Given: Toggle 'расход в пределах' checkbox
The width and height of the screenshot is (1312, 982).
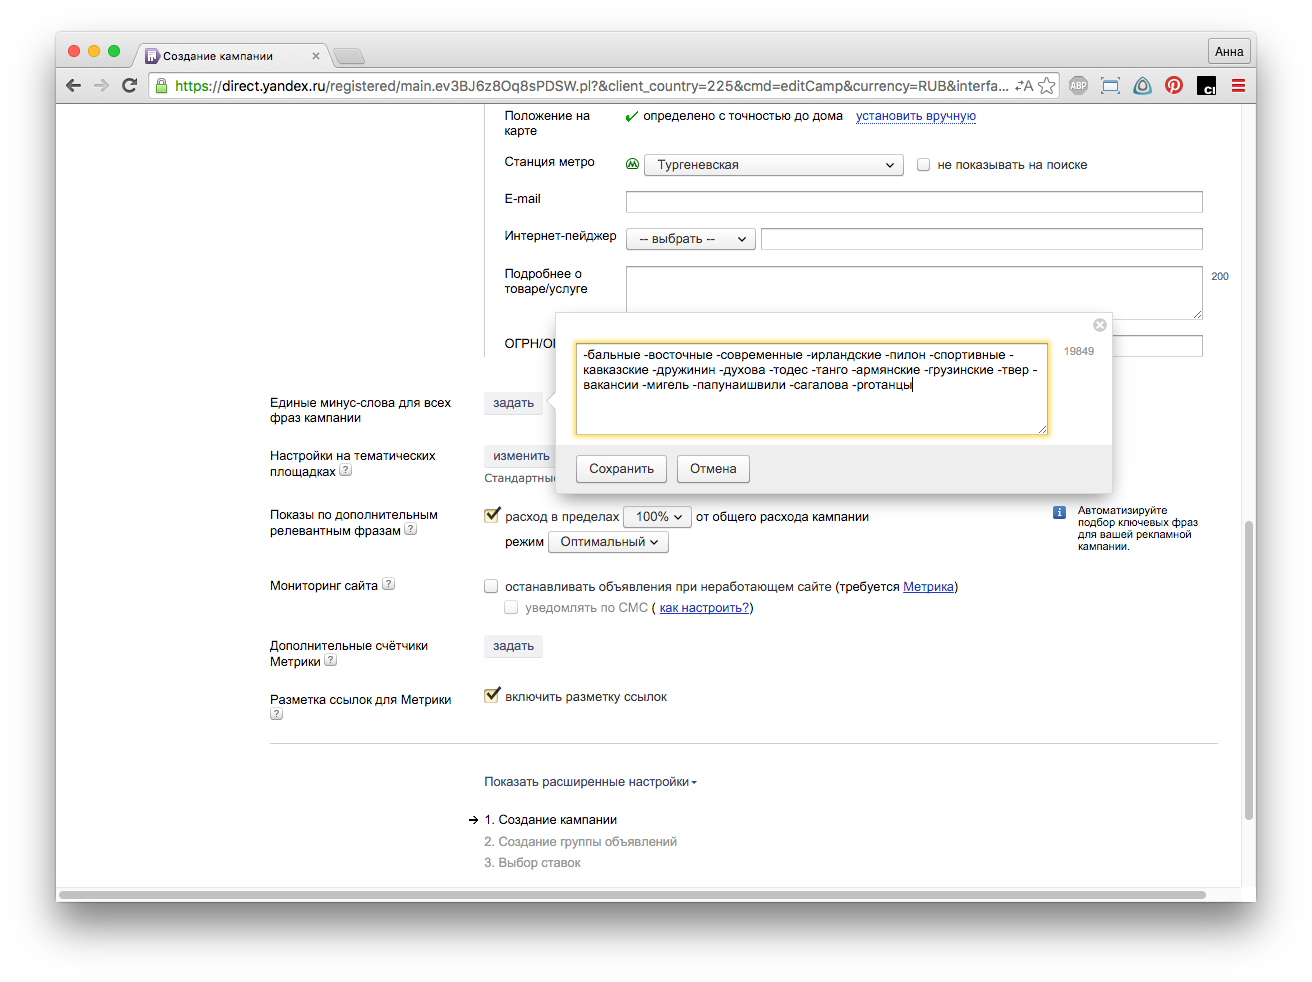Looking at the screenshot, I should tap(492, 516).
